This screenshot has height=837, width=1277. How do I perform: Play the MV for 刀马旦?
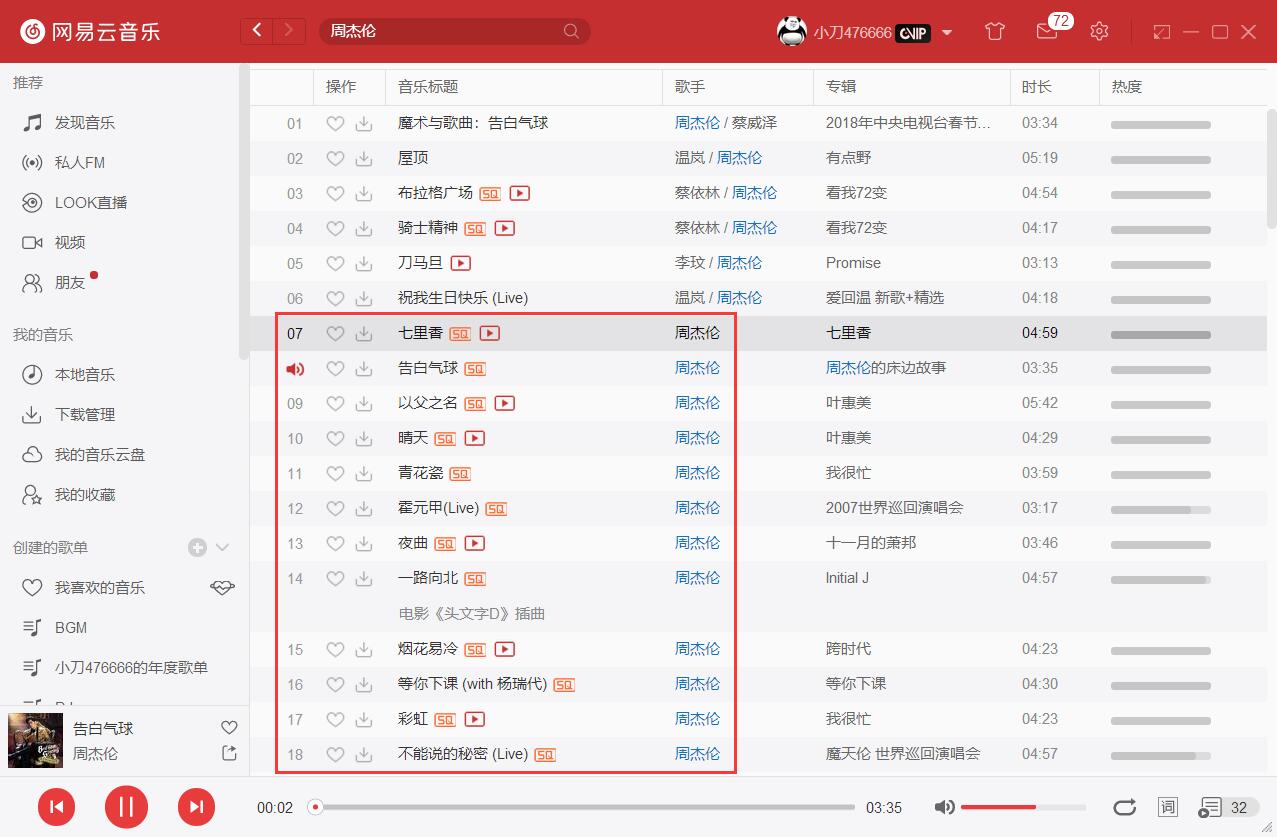click(x=460, y=264)
